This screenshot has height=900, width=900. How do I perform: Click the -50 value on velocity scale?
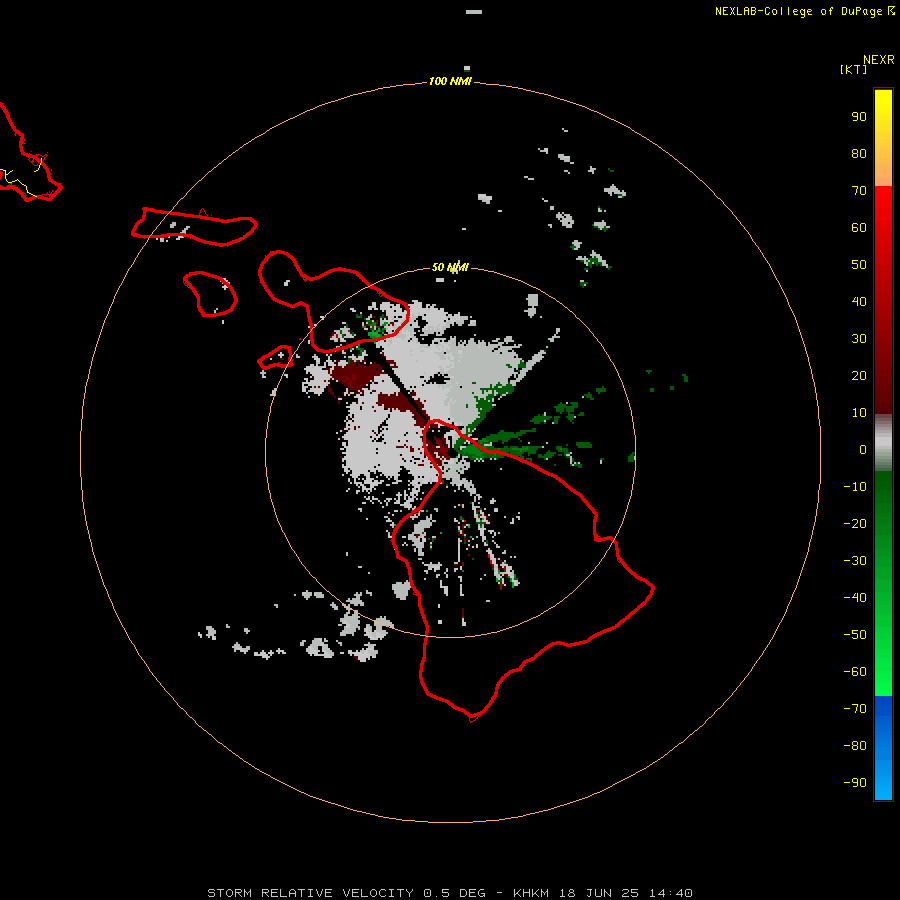(x=855, y=635)
